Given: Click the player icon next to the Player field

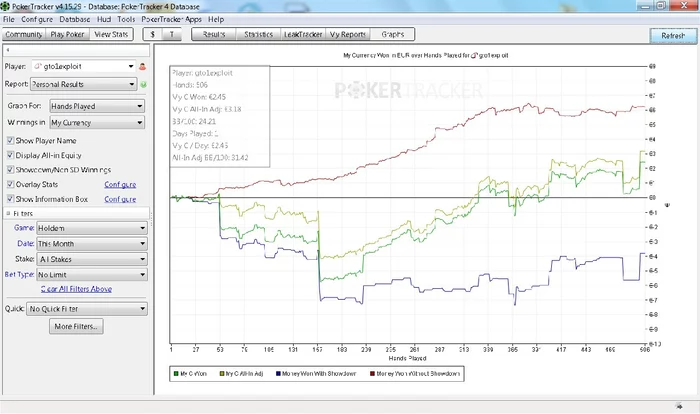Looking at the screenshot, I should [142, 67].
